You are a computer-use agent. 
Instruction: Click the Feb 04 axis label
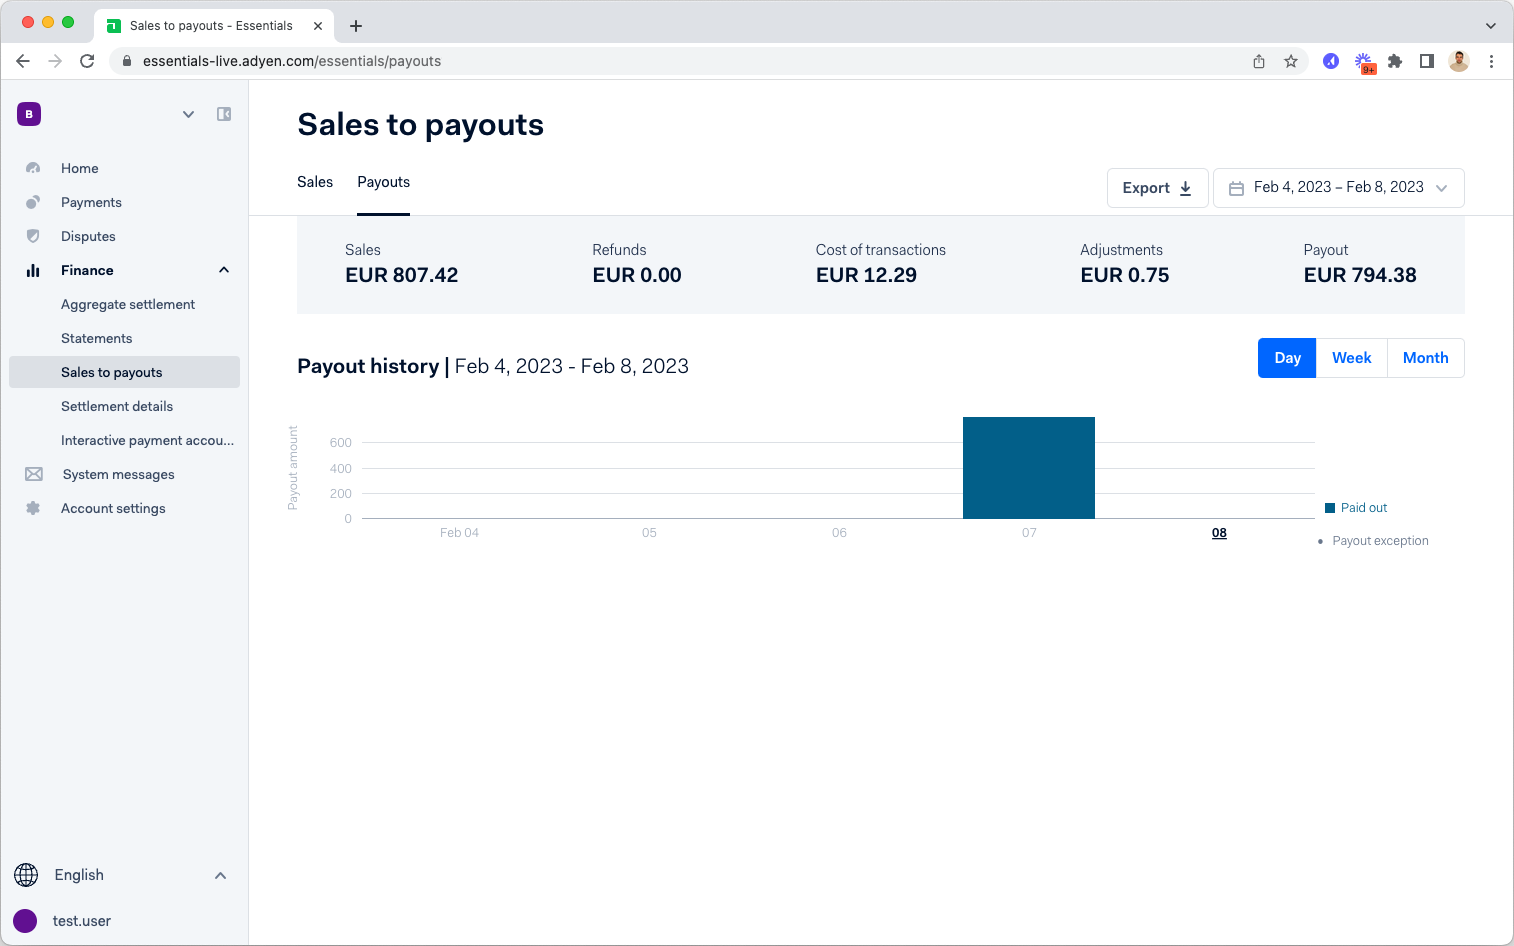459,533
